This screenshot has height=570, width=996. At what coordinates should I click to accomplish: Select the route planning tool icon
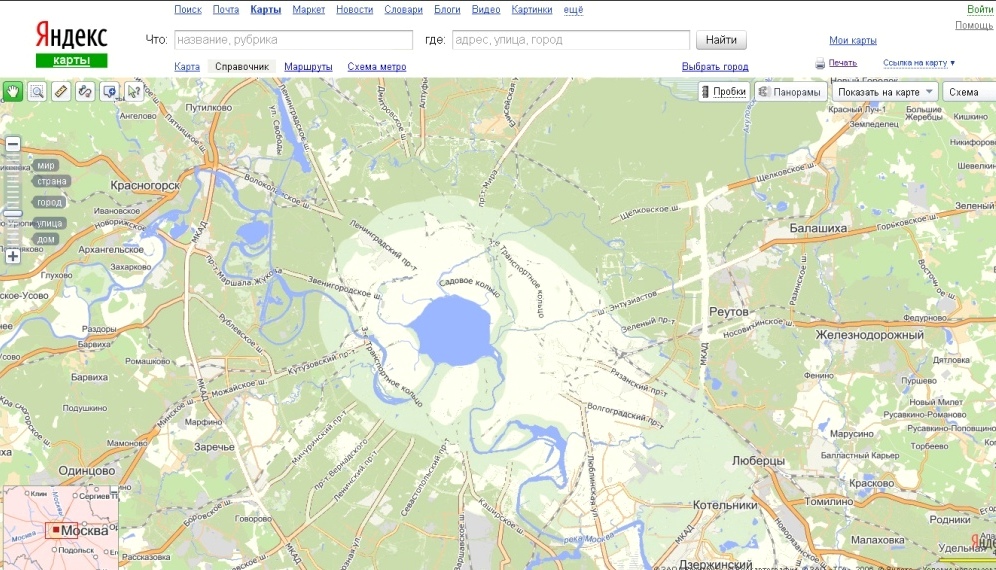pyautogui.click(x=85, y=92)
